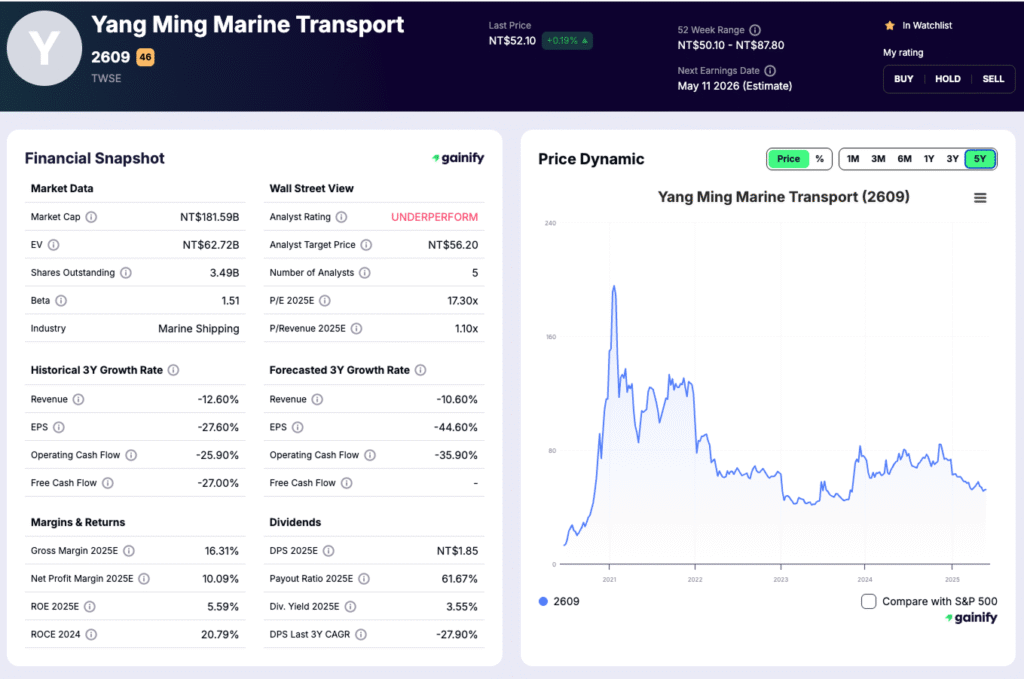Switch chart to percentage view
Image resolution: width=1024 pixels, height=679 pixels.
point(818,158)
